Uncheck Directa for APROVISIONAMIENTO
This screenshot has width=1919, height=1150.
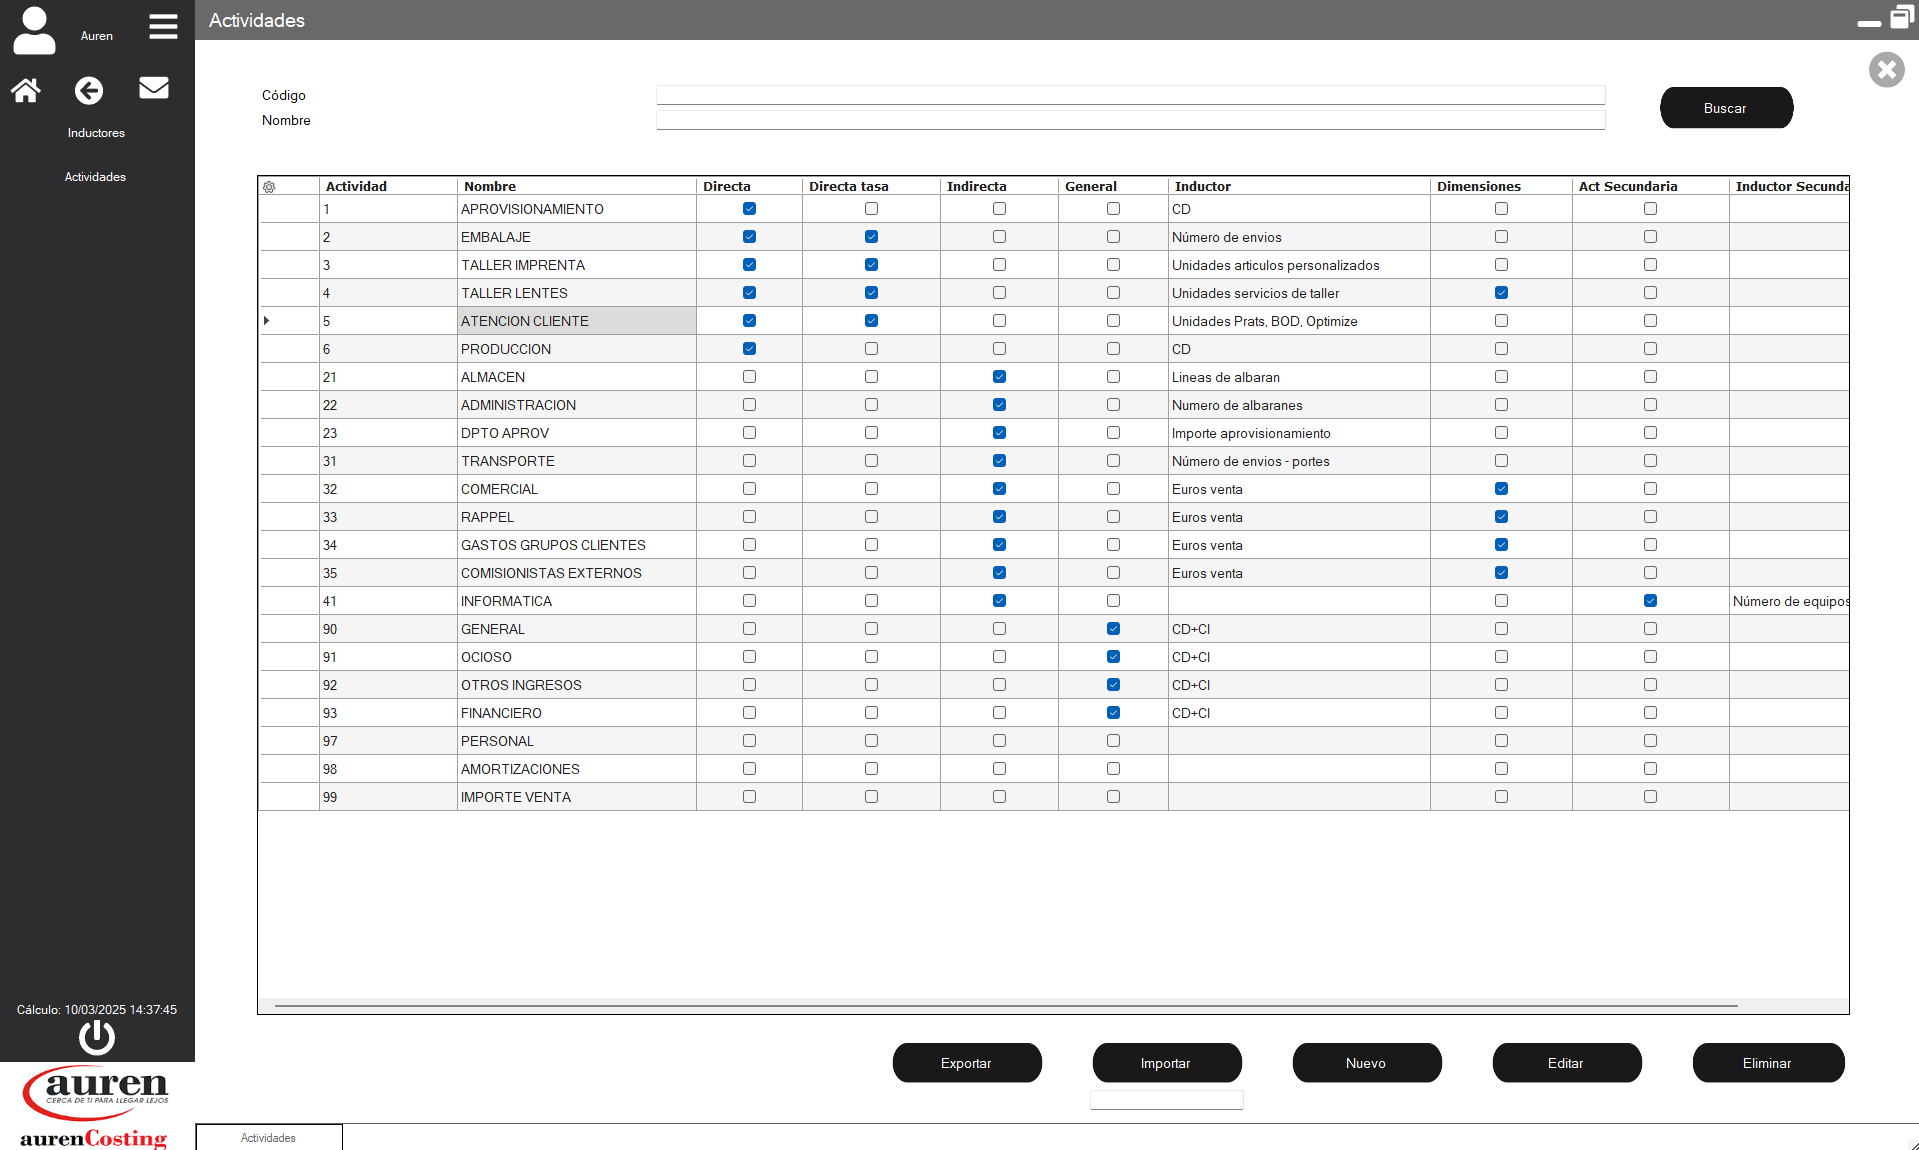tap(749, 209)
